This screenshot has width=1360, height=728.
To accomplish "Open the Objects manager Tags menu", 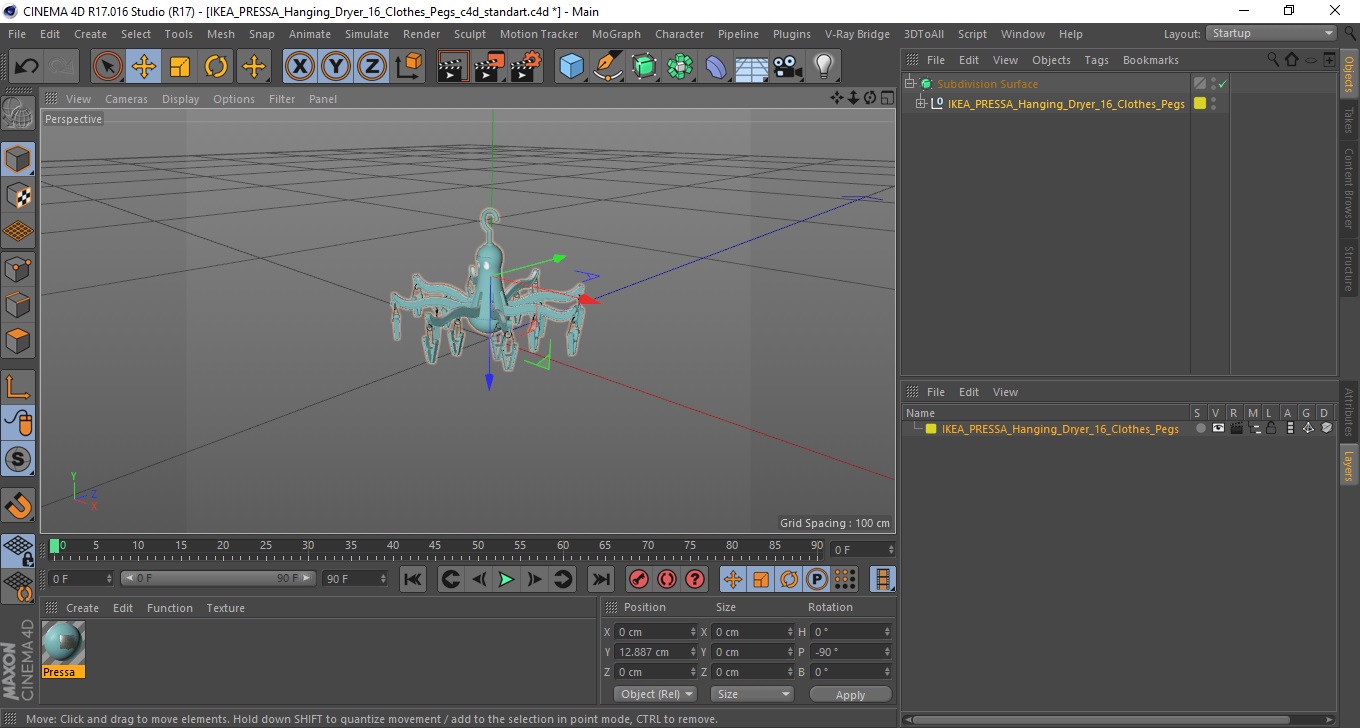I will point(1096,60).
